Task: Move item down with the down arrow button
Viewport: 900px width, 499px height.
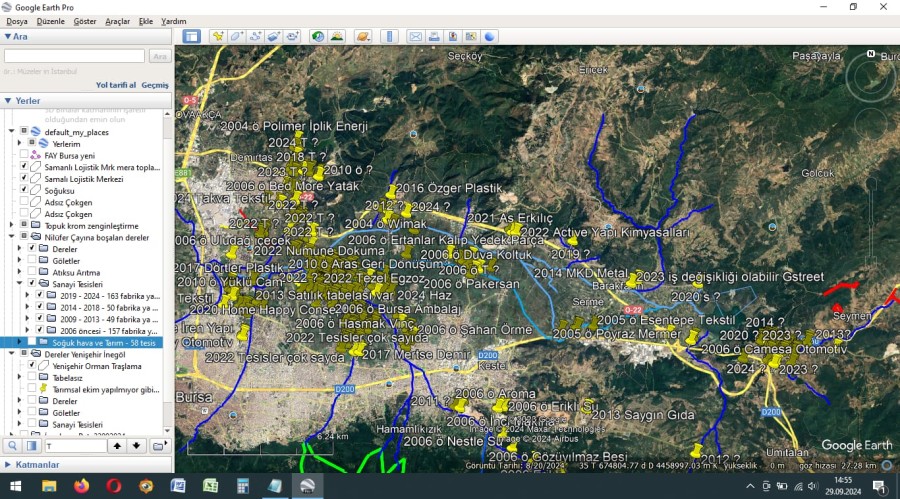Action: (x=136, y=446)
